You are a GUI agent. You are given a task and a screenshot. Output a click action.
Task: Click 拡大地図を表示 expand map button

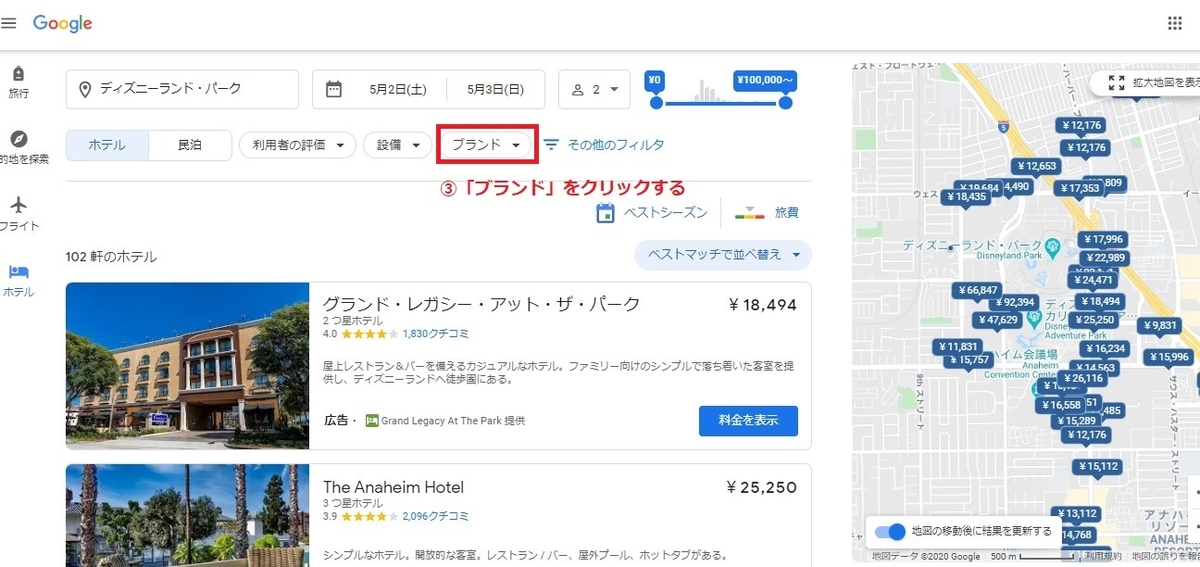point(1145,83)
